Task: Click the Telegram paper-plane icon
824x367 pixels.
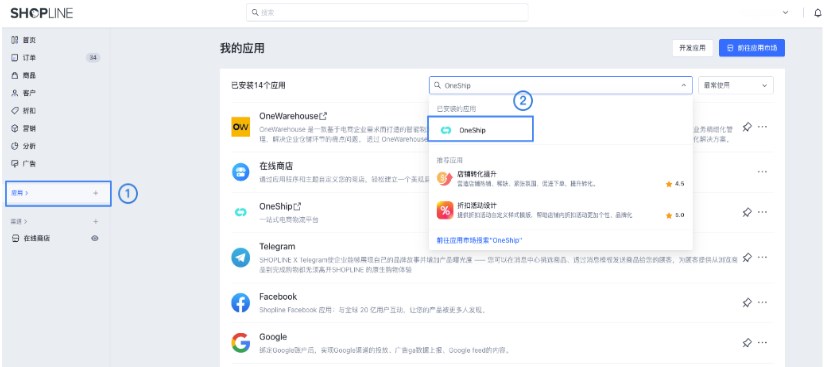Action: (x=241, y=258)
